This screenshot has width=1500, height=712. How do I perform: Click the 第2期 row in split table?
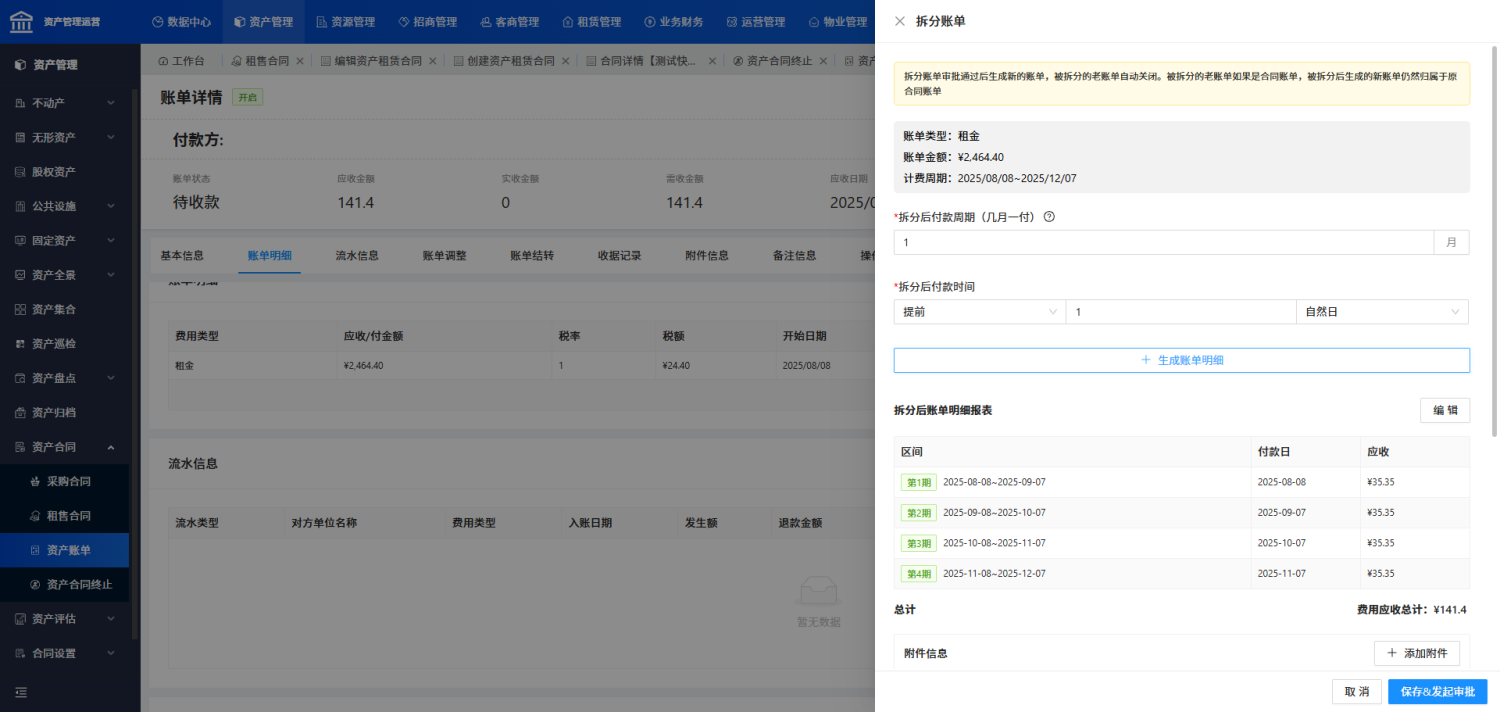[x=1181, y=512]
